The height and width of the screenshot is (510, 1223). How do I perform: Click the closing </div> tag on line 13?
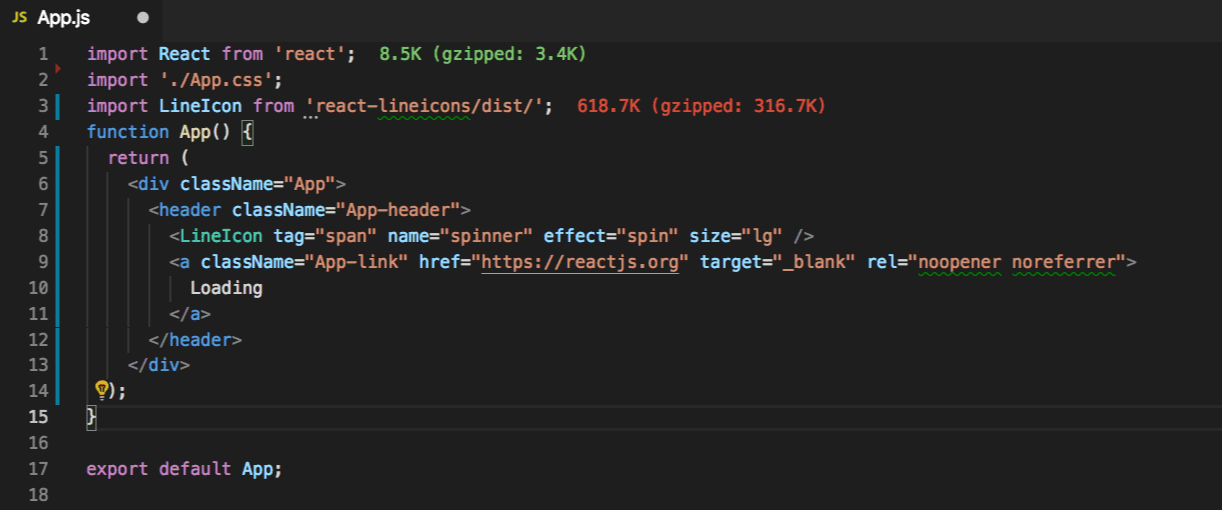(x=159, y=366)
